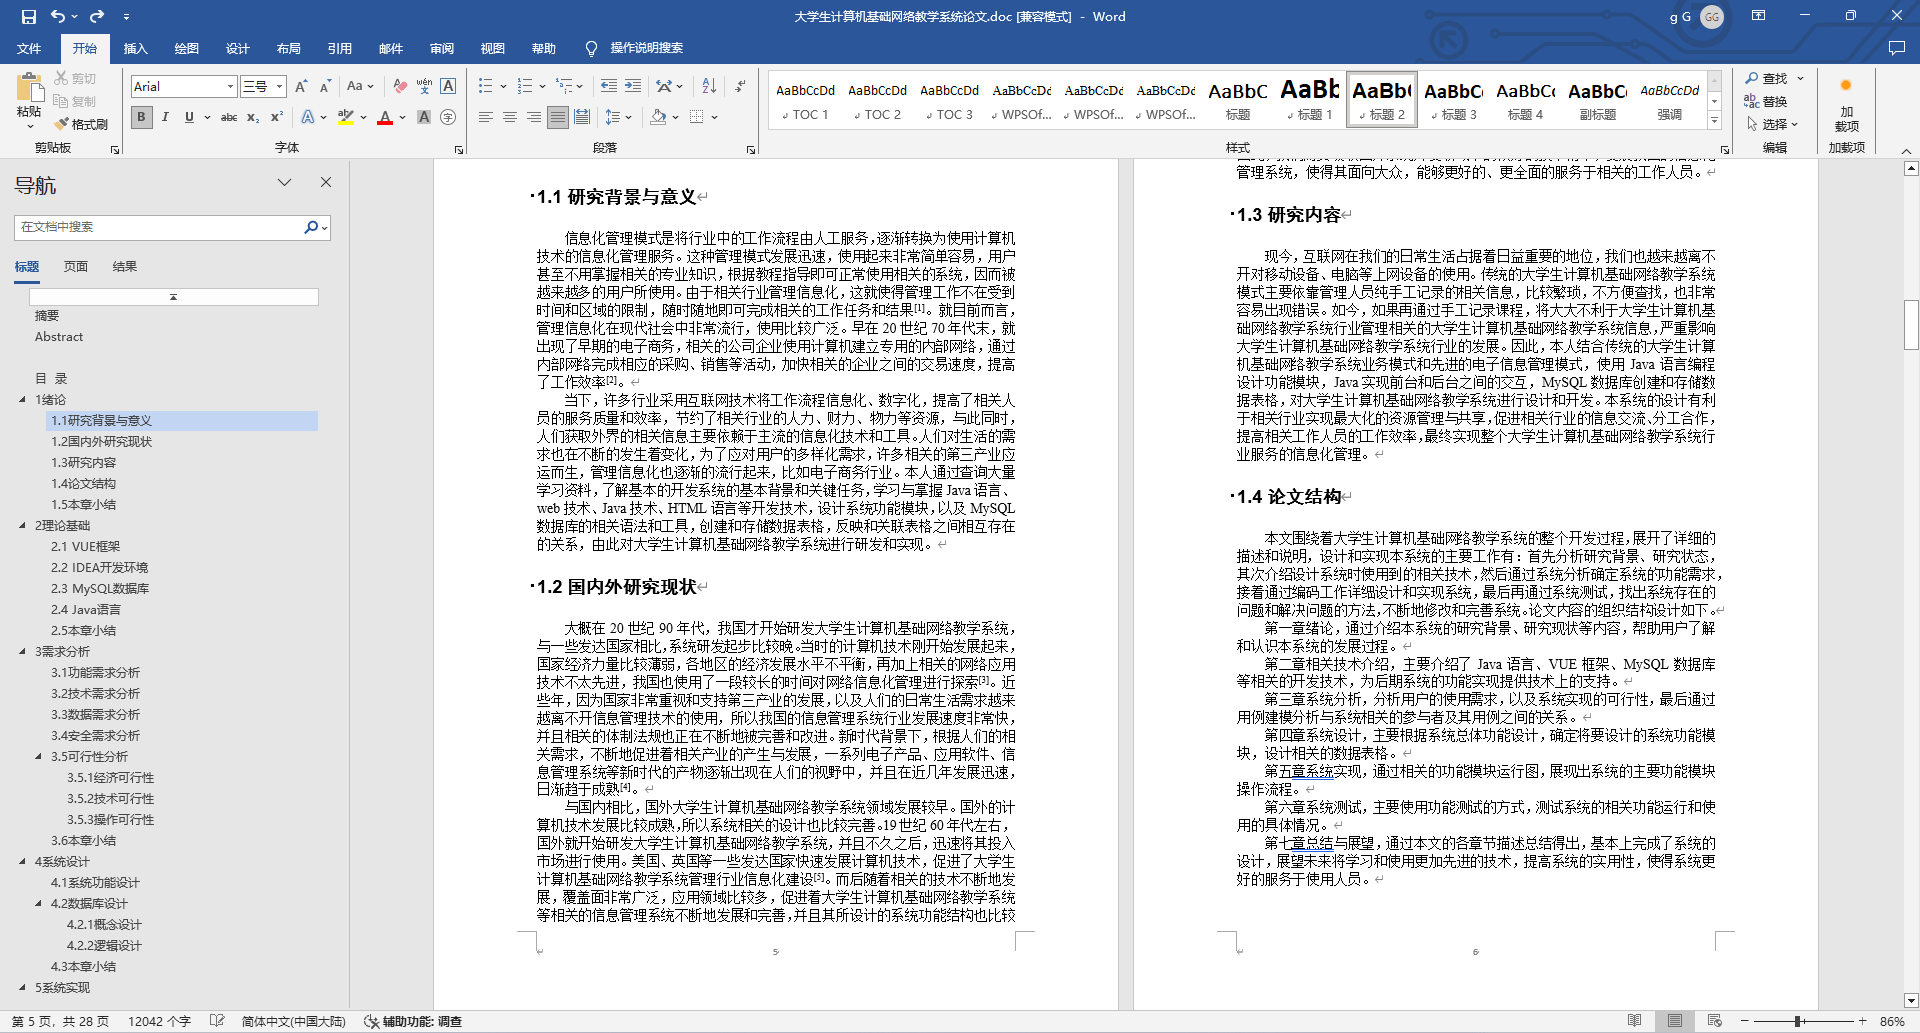Click the Paste clipboard icon

[x=29, y=88]
